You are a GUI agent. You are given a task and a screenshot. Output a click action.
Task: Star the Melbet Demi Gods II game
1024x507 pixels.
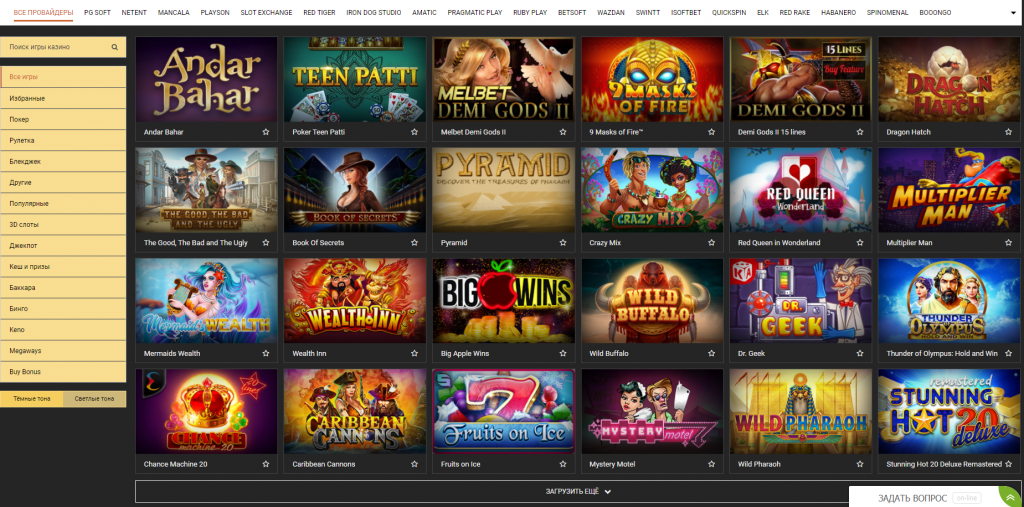coord(563,132)
